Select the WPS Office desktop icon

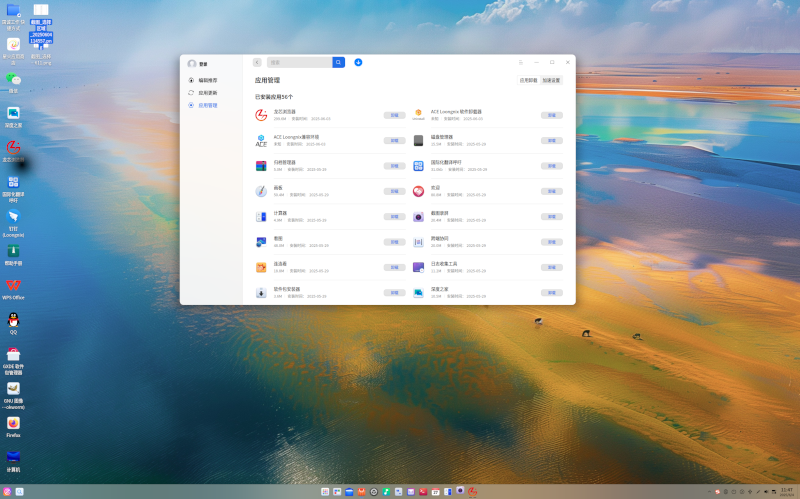pos(13,289)
